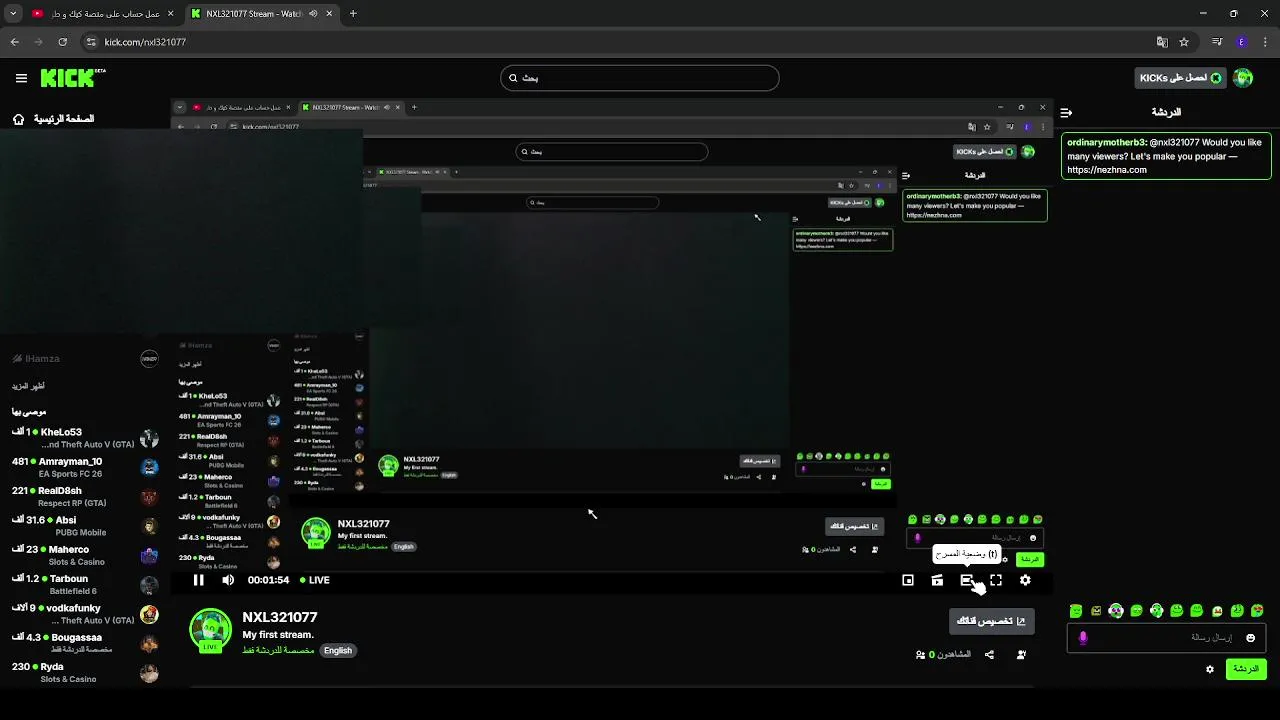Click the Get KICKs button
1280x720 pixels.
click(1181, 78)
